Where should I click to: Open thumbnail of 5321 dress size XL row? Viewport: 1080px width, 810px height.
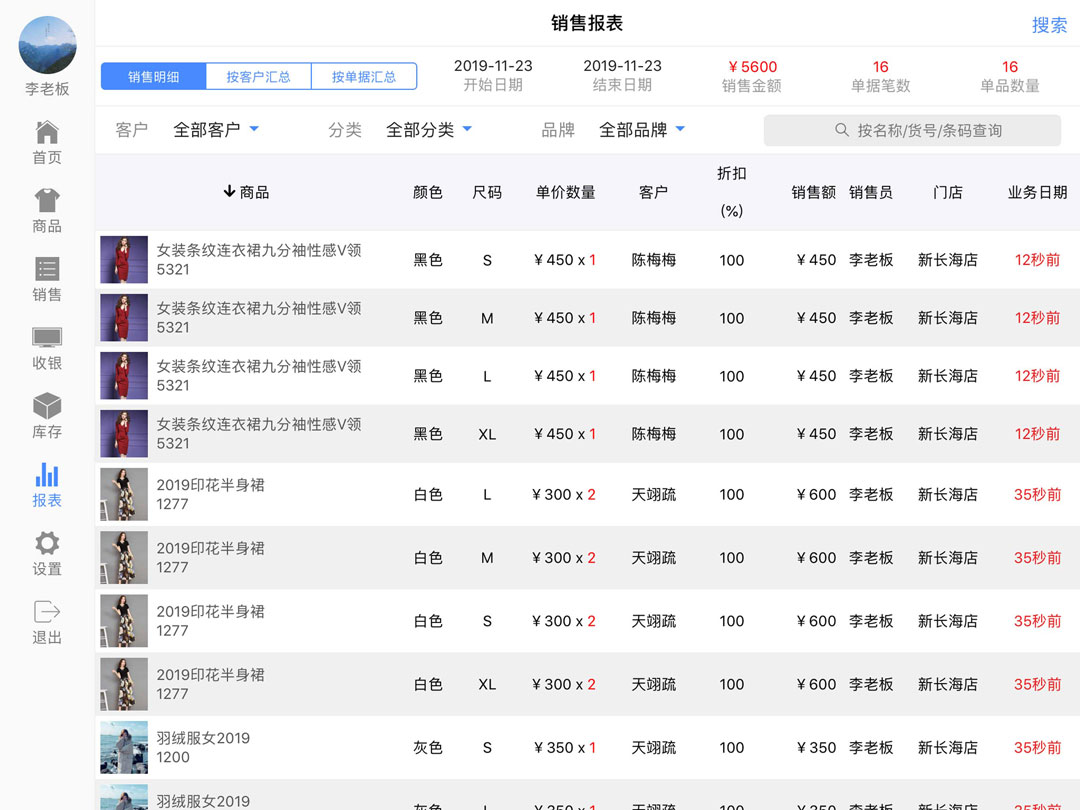click(124, 434)
